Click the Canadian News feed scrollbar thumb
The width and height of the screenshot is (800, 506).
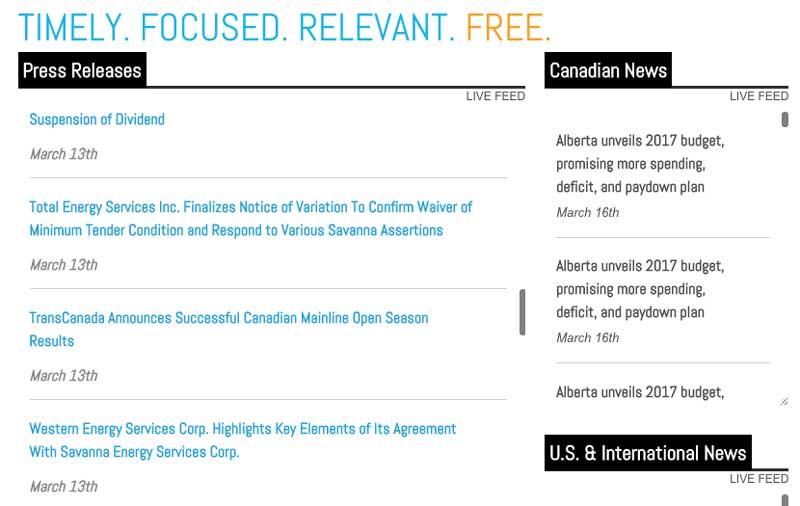pyautogui.click(x=785, y=119)
